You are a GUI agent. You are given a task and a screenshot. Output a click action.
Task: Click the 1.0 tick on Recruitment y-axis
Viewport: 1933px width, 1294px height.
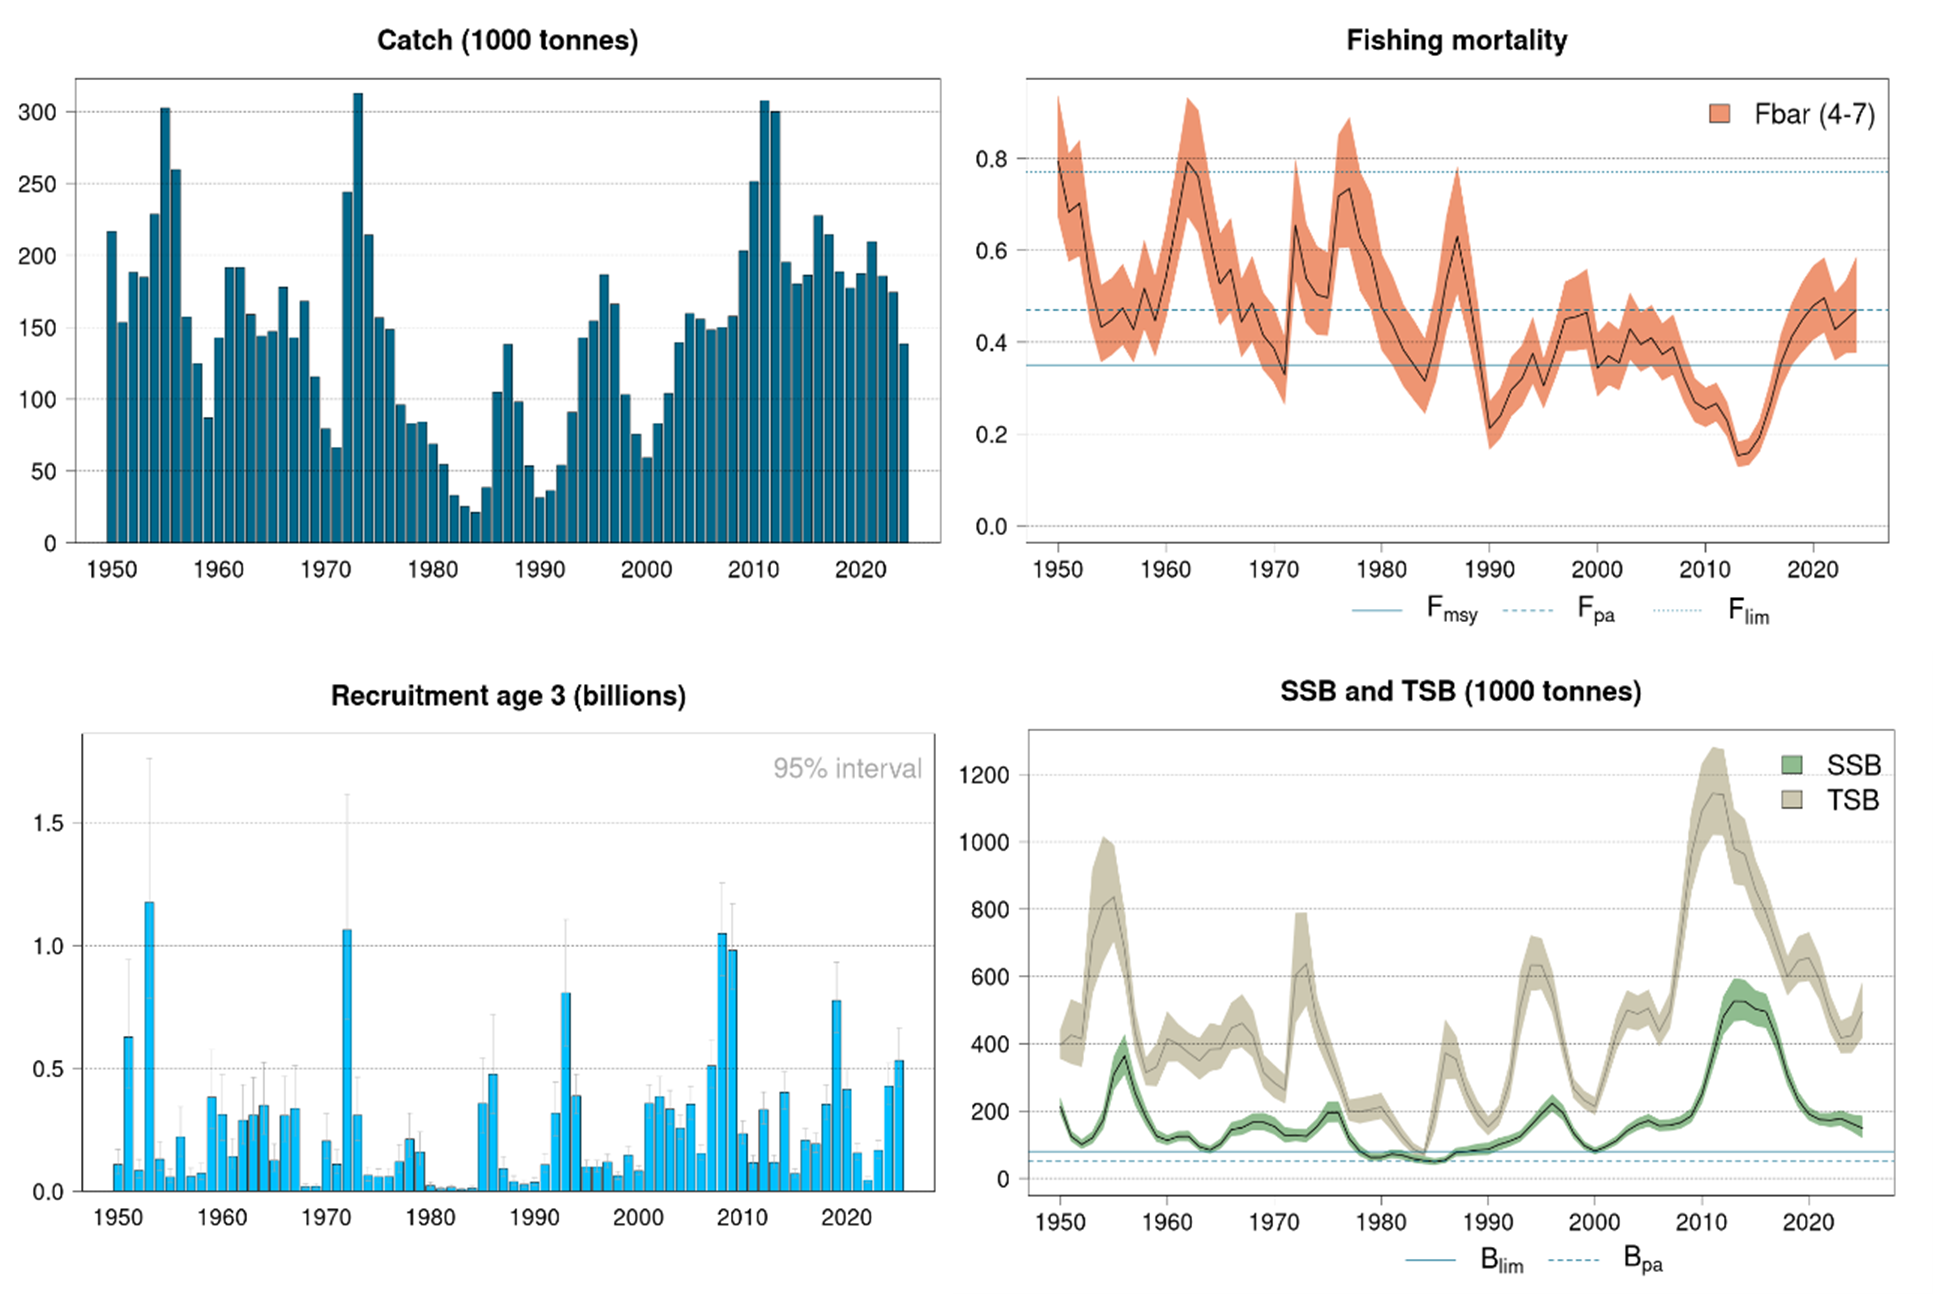(x=48, y=946)
